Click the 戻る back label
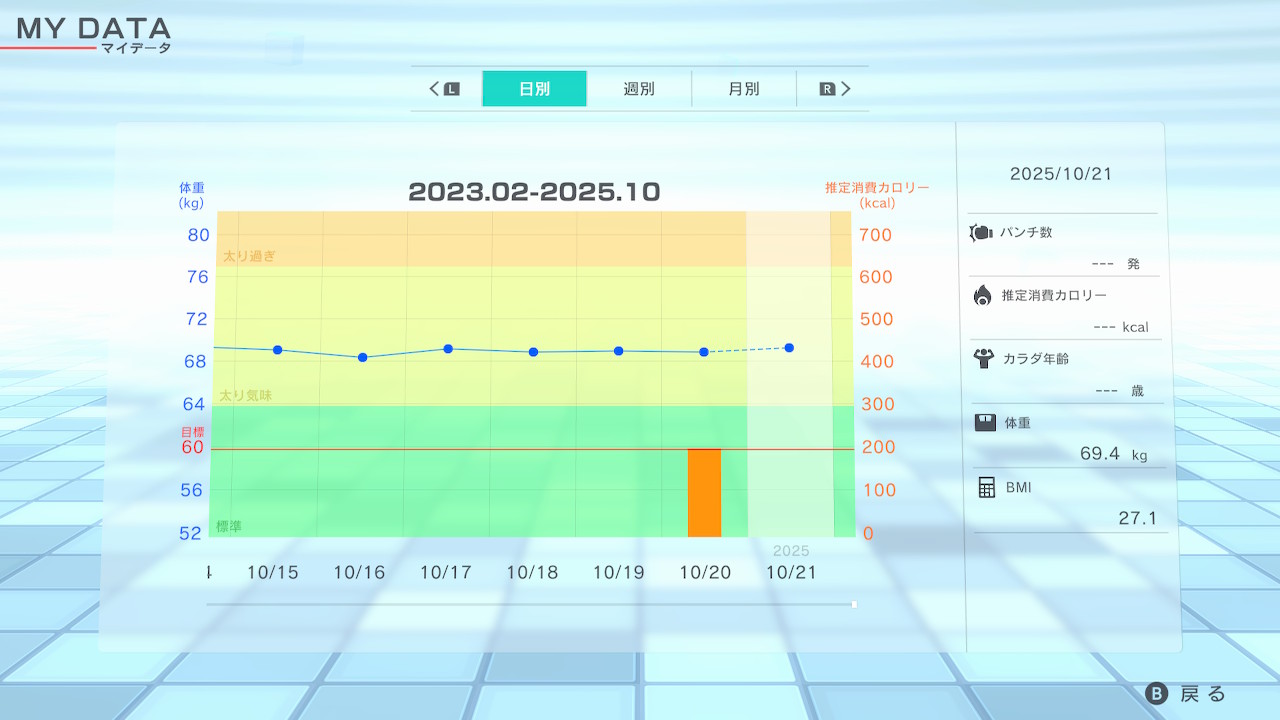The height and width of the screenshot is (720, 1280). coord(1202,694)
